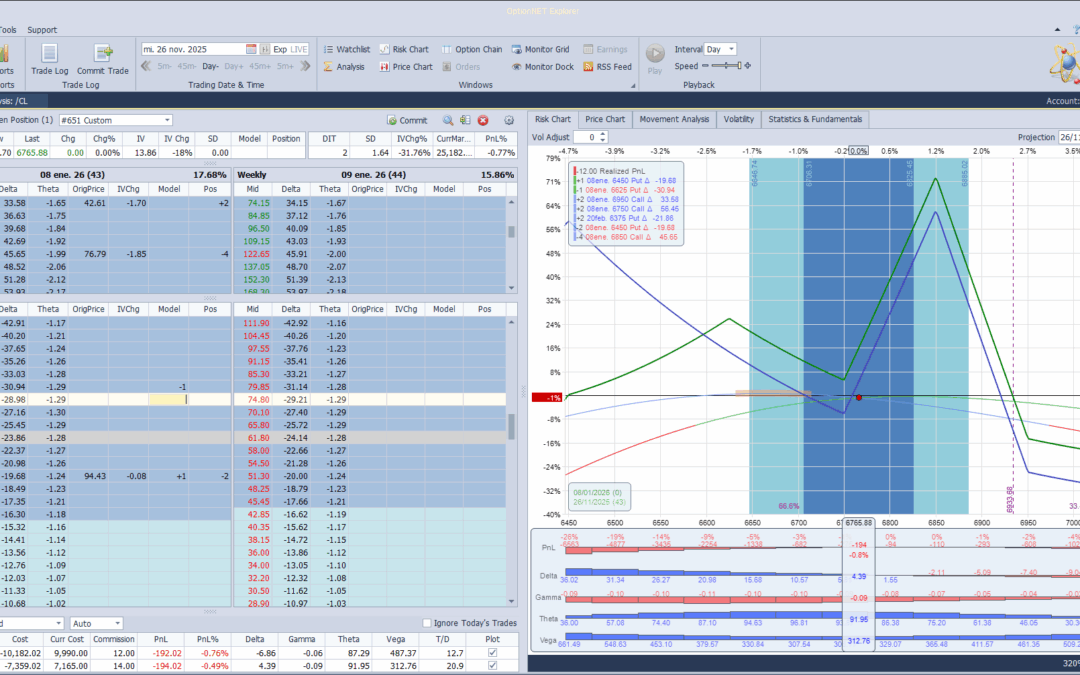
Task: Click the magnifier search icon beside Commit
Action: [x=448, y=120]
